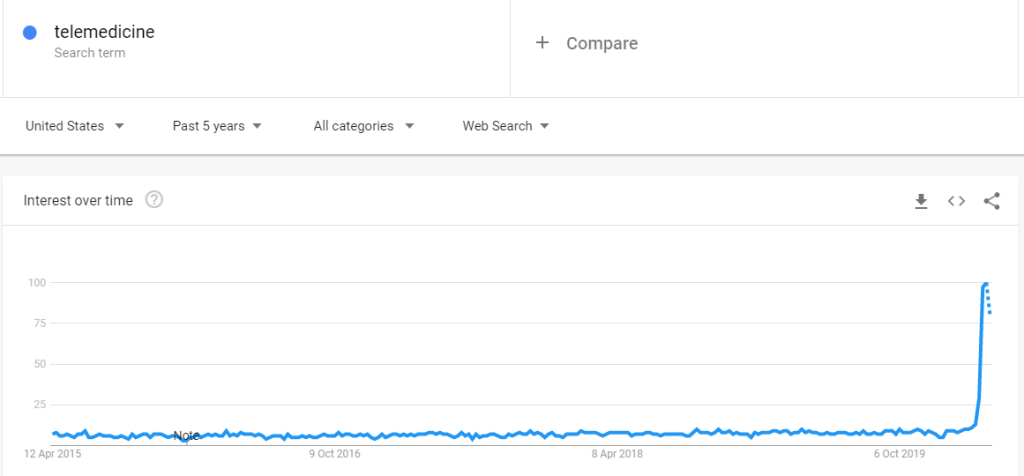Click the 8 Apr 2018 axis label
Image resolution: width=1024 pixels, height=476 pixels.
click(x=617, y=454)
